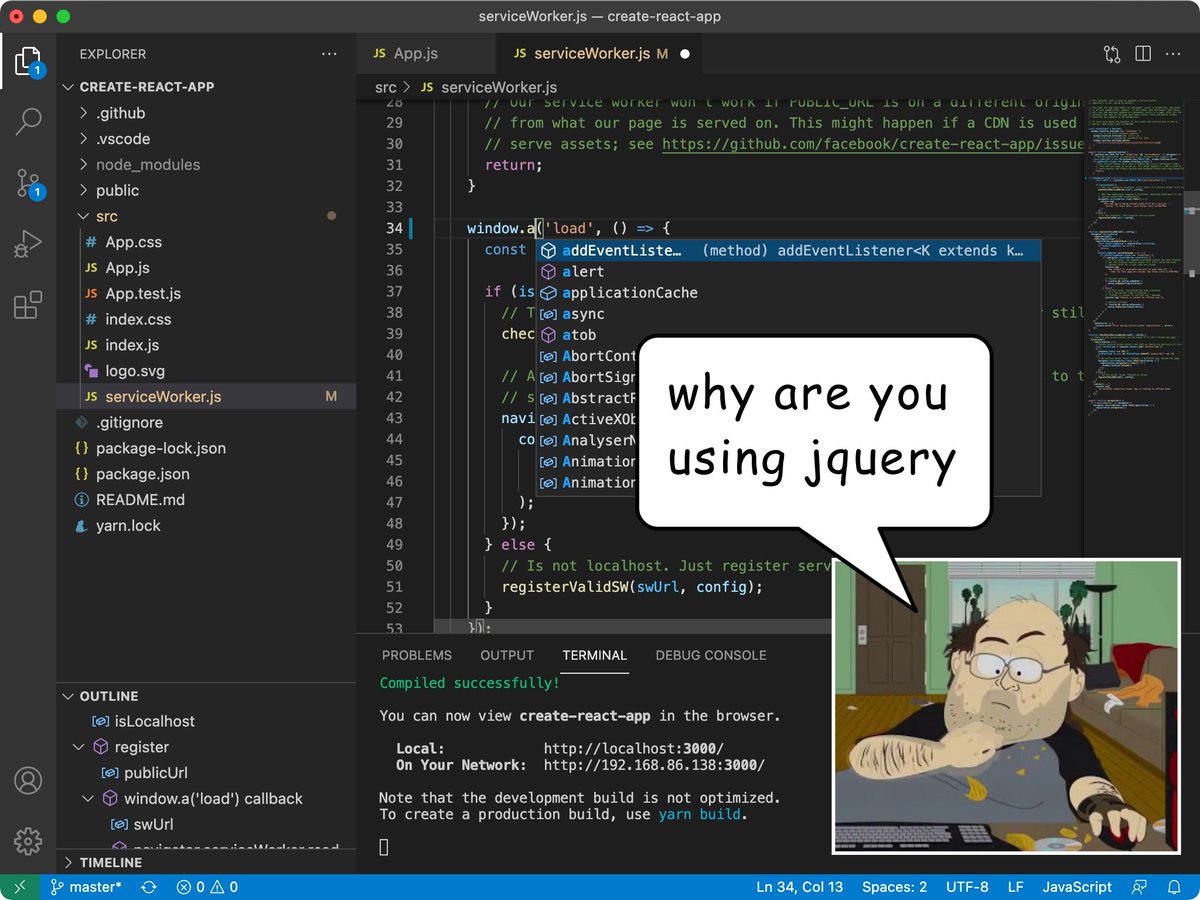Open the Search view icon

(x=28, y=121)
